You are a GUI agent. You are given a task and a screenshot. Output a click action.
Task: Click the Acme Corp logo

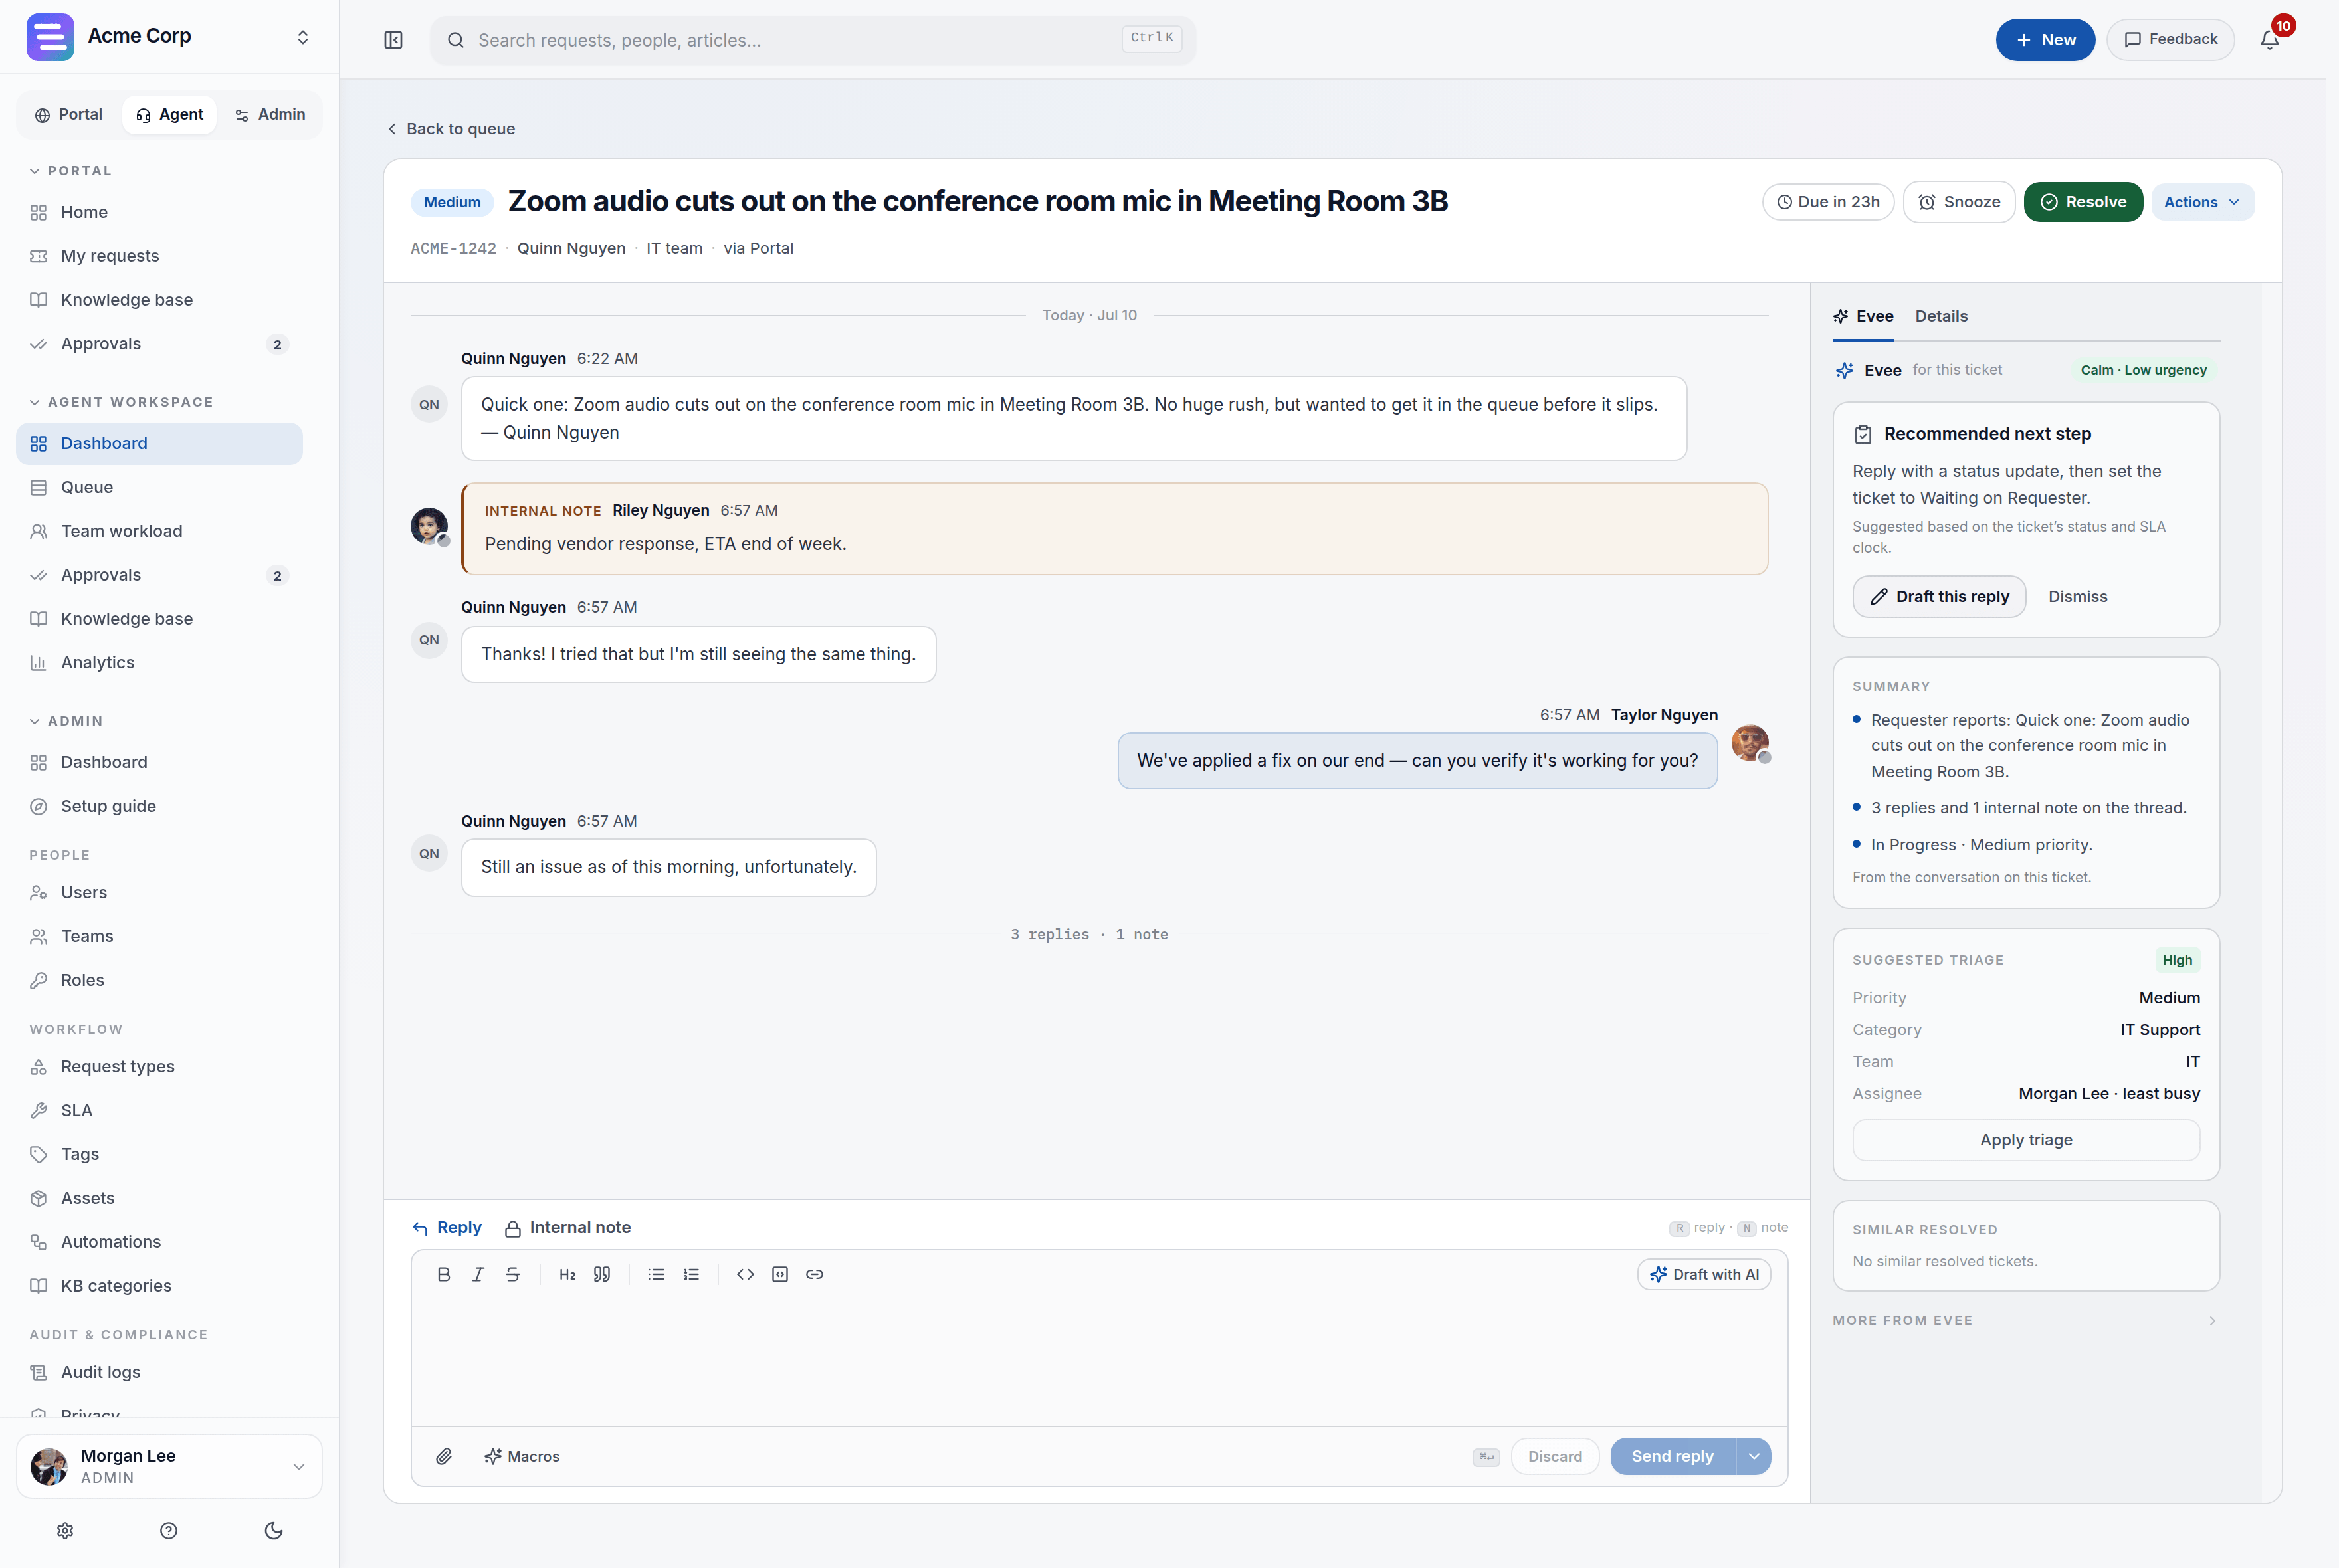pyautogui.click(x=50, y=37)
